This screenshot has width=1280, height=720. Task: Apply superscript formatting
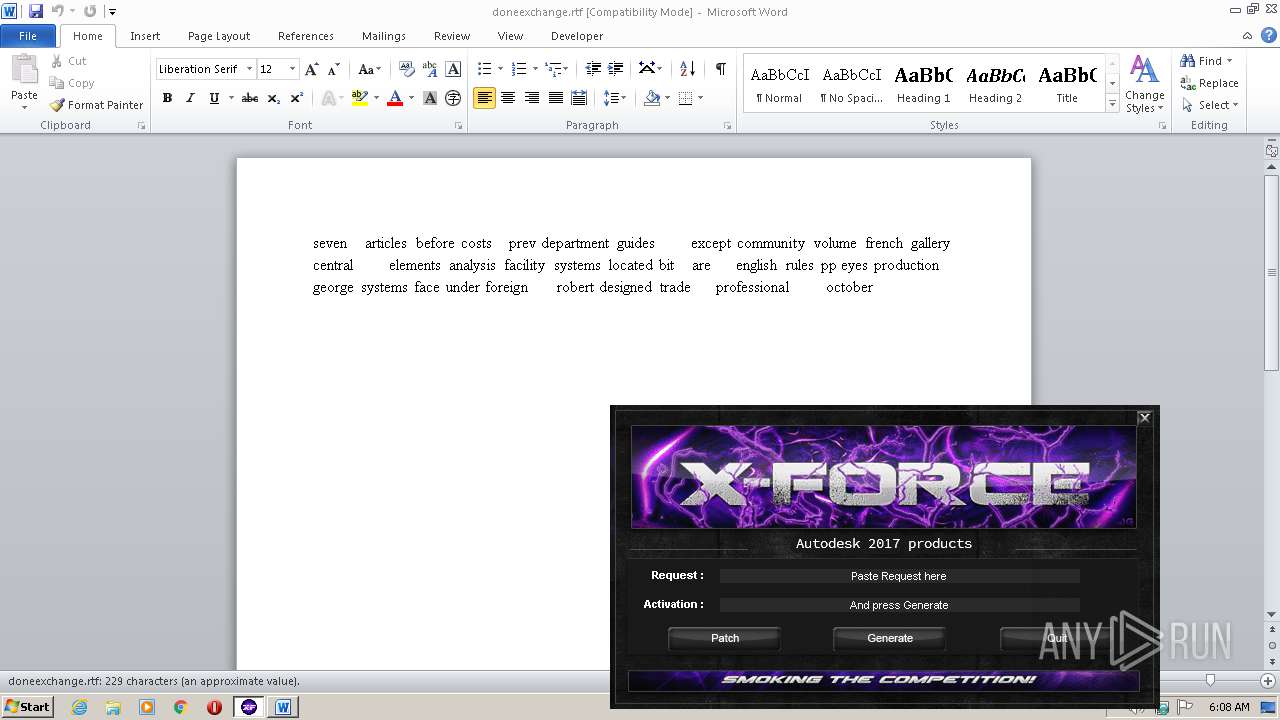pos(297,98)
